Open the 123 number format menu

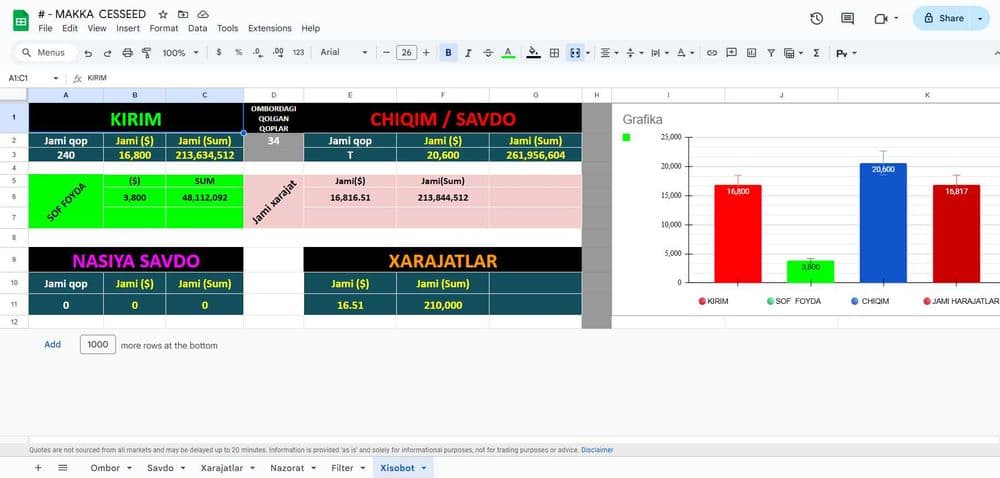(x=298, y=53)
